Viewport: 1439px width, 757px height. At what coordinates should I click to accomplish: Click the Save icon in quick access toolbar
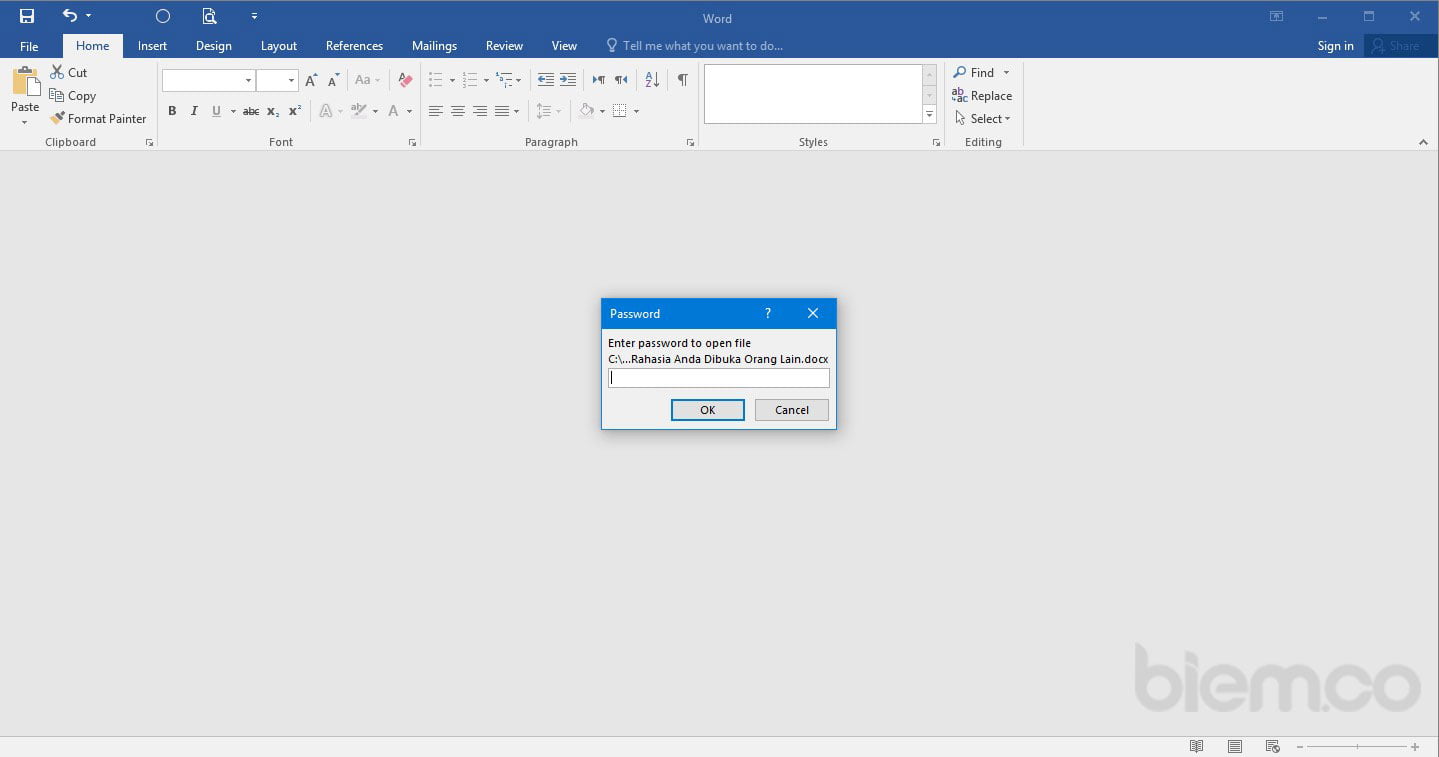tap(27, 16)
